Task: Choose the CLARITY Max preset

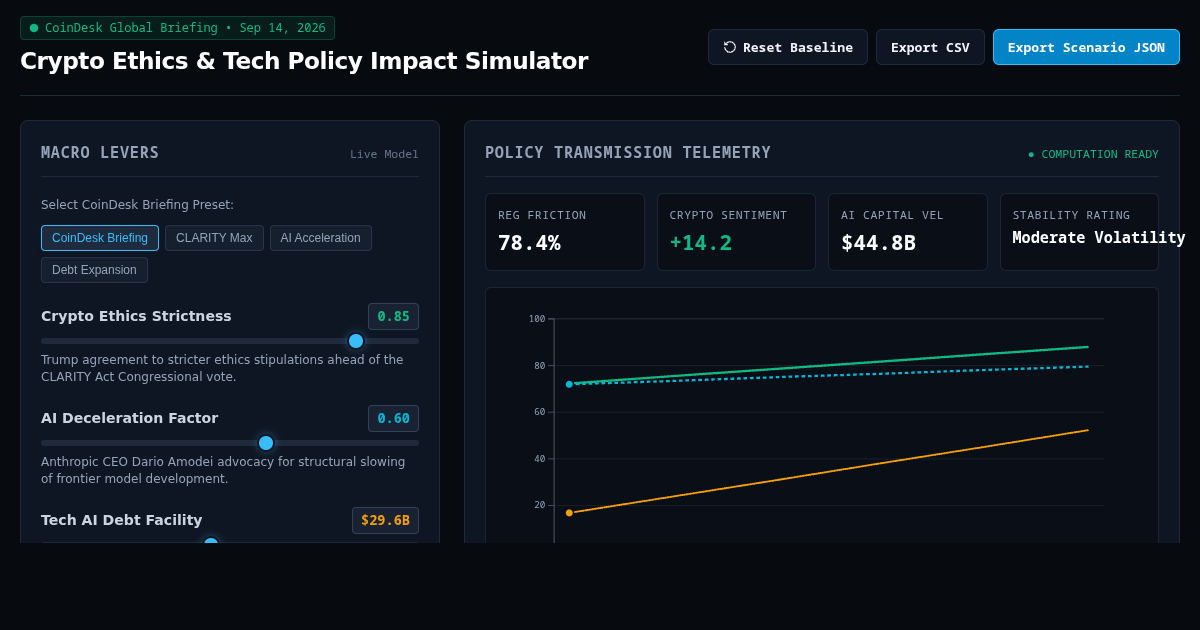Action: pyautogui.click(x=214, y=238)
